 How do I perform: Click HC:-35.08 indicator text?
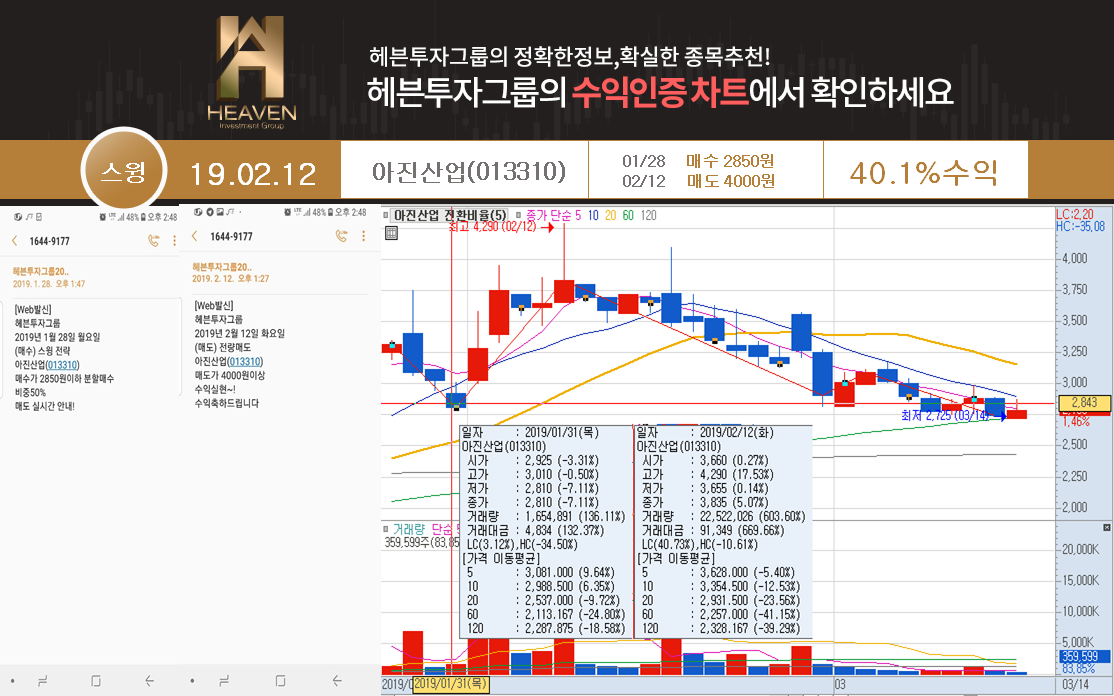click(1080, 227)
